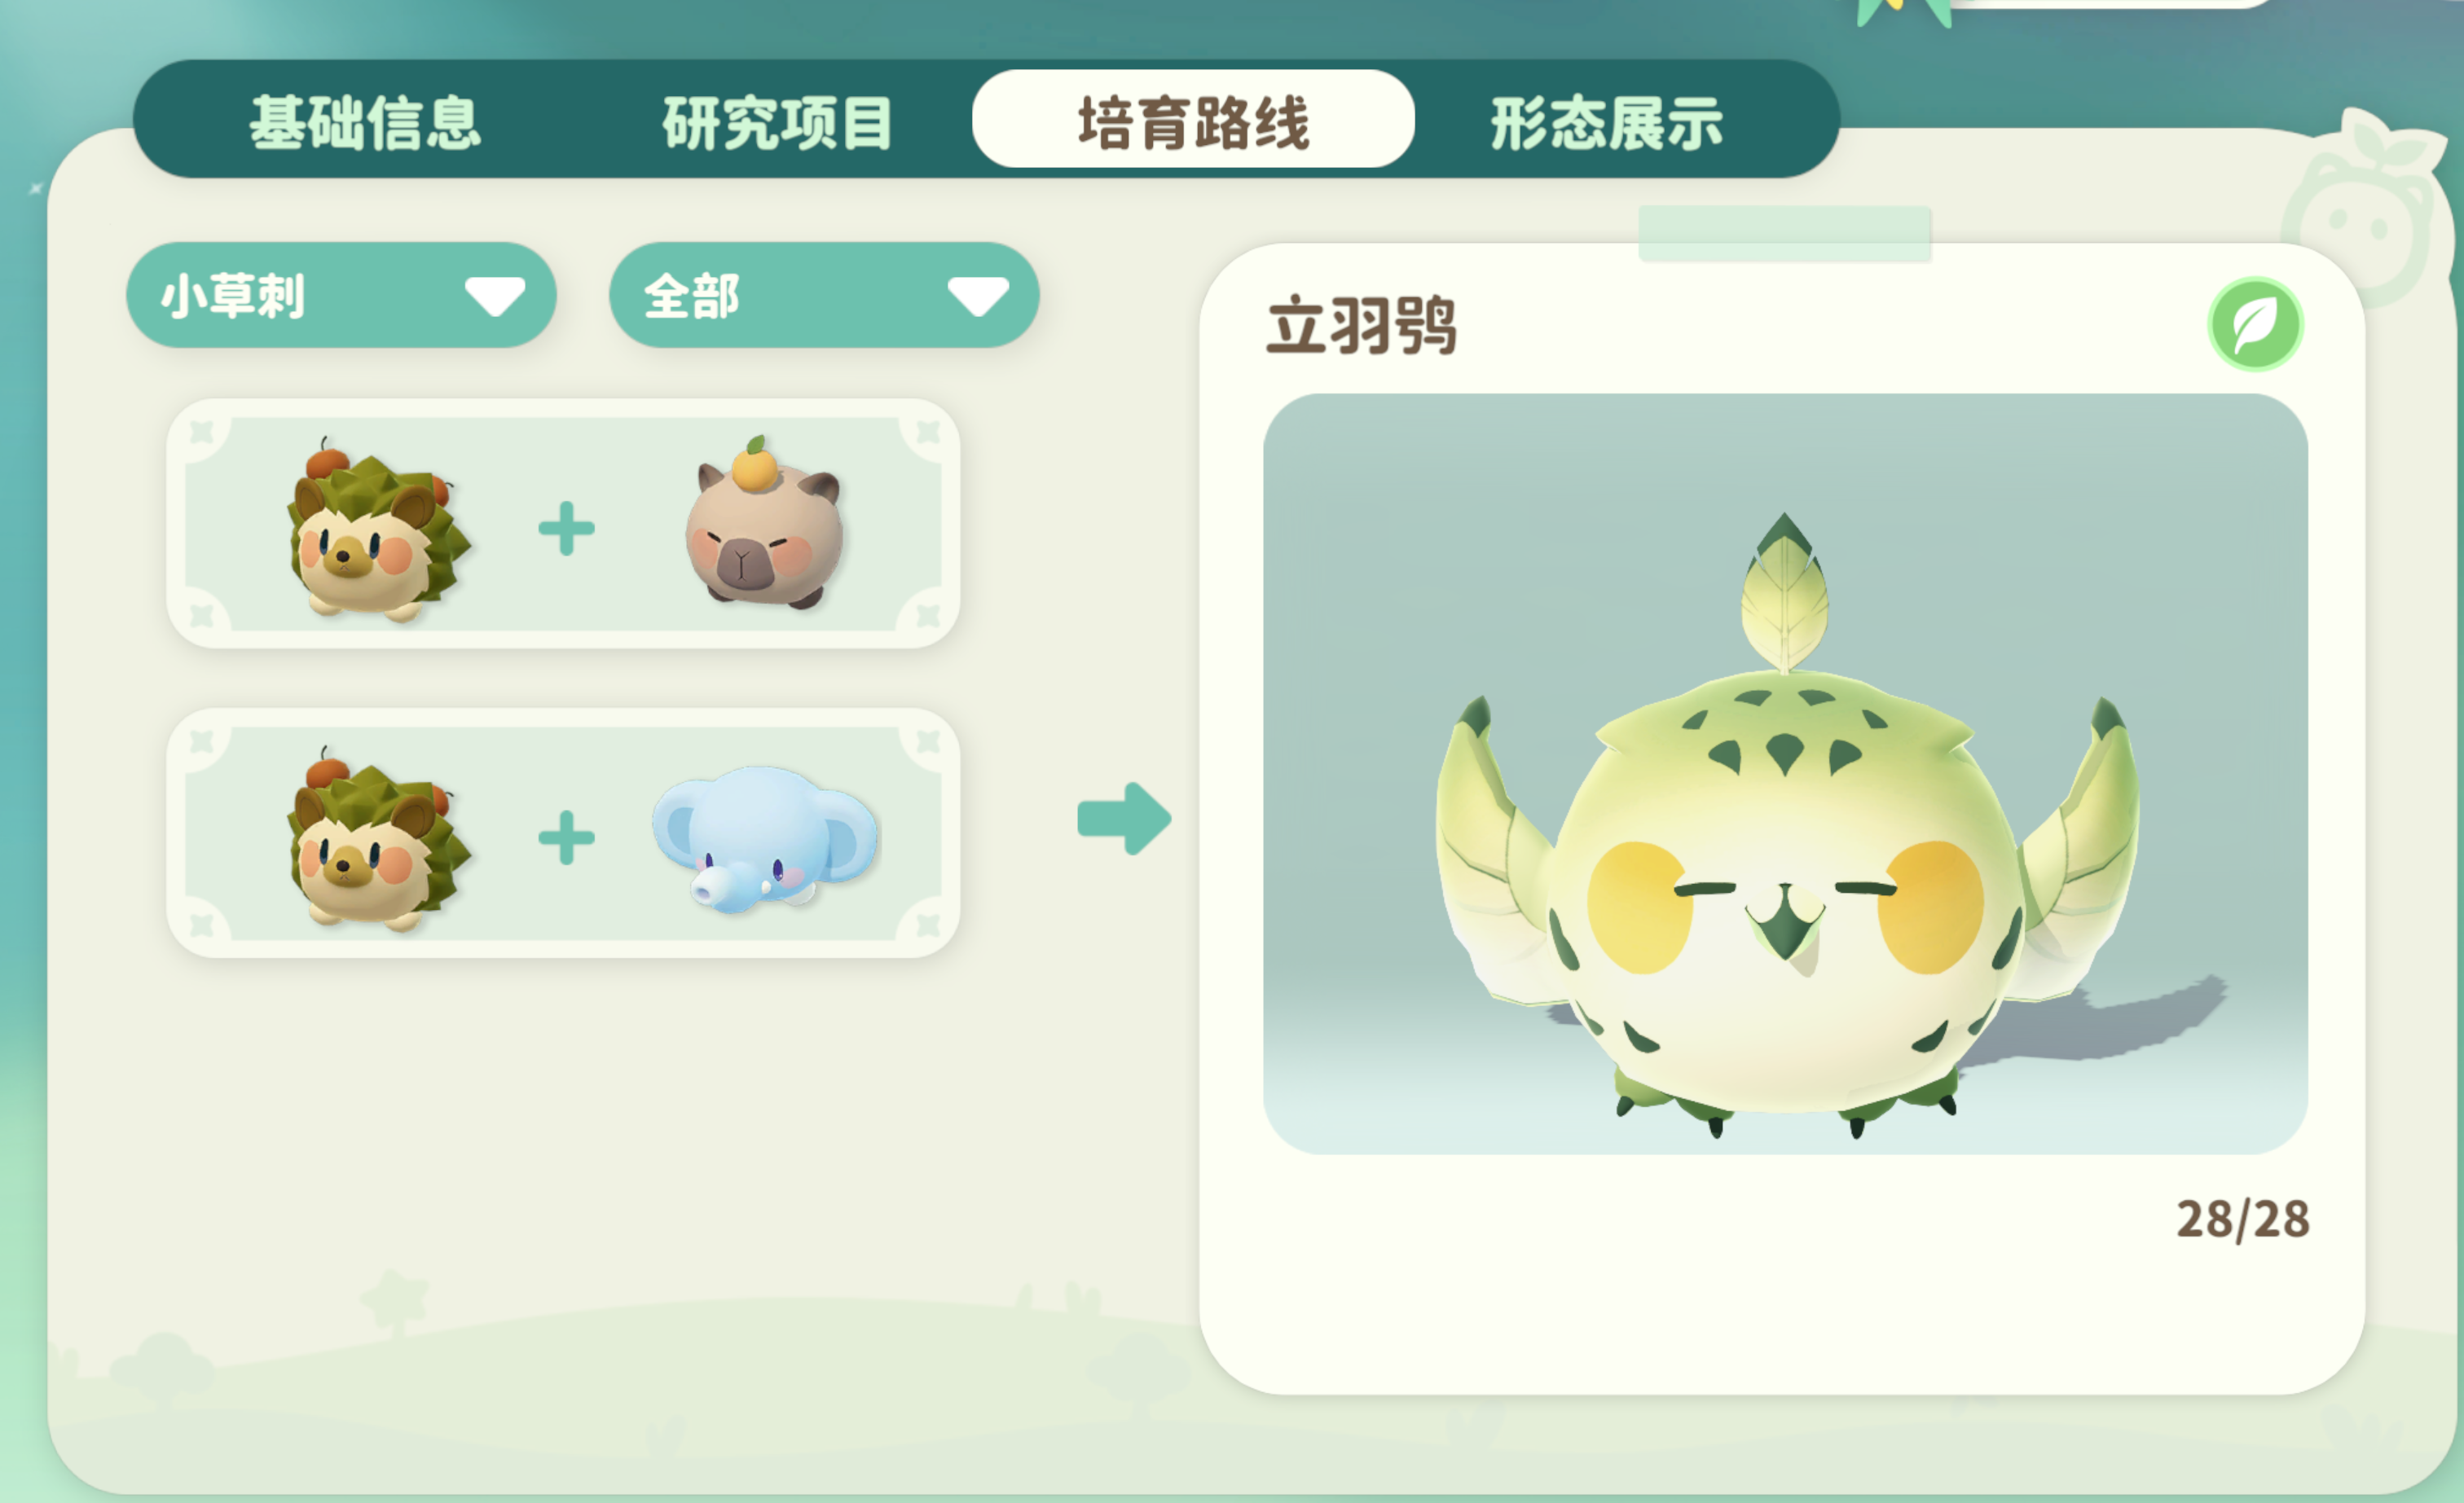Click the green leaf attribute icon
Screen dimensions: 2464x1503
[2255, 324]
